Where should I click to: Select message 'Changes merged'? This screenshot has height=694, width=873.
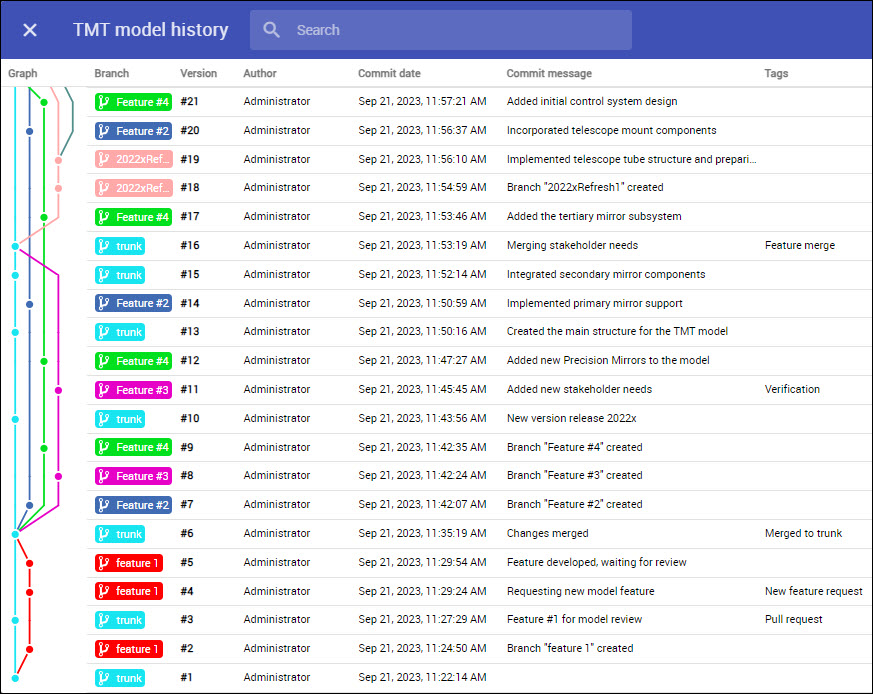(547, 533)
